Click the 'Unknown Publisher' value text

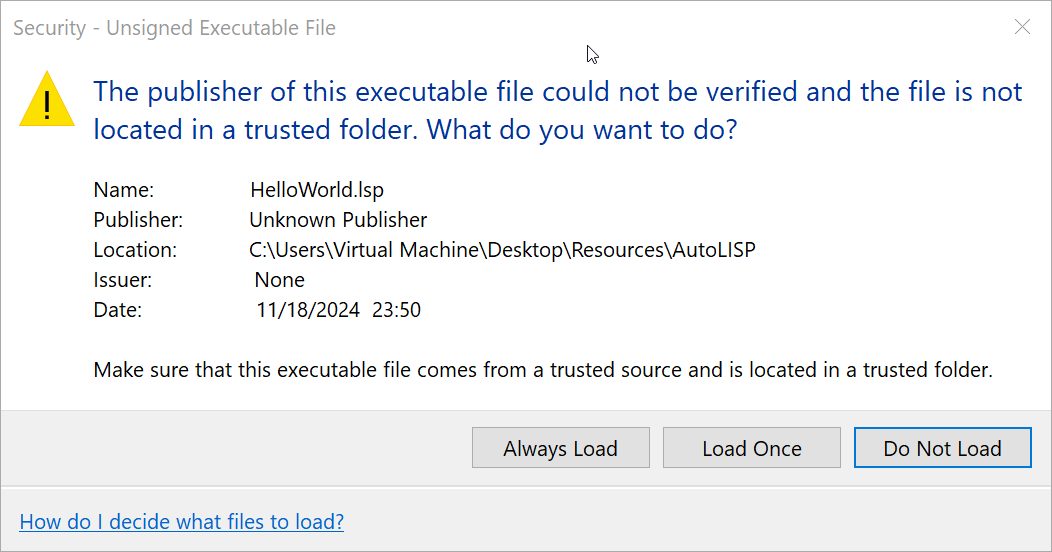(x=338, y=220)
